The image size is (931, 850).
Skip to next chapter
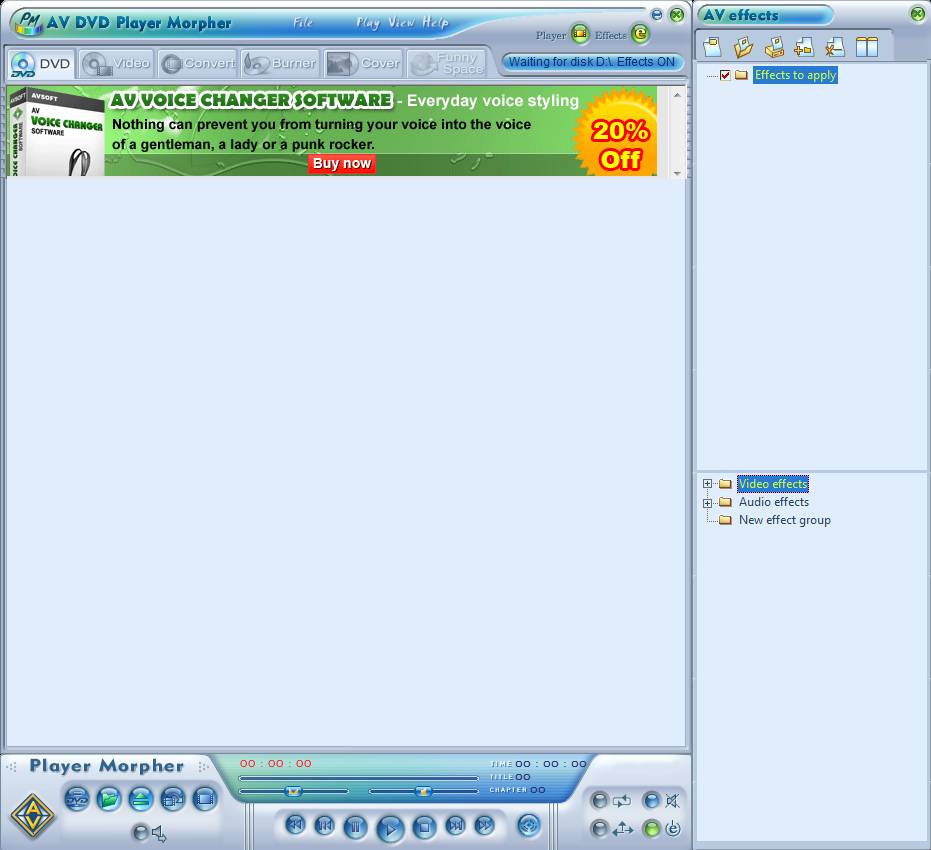click(x=455, y=824)
